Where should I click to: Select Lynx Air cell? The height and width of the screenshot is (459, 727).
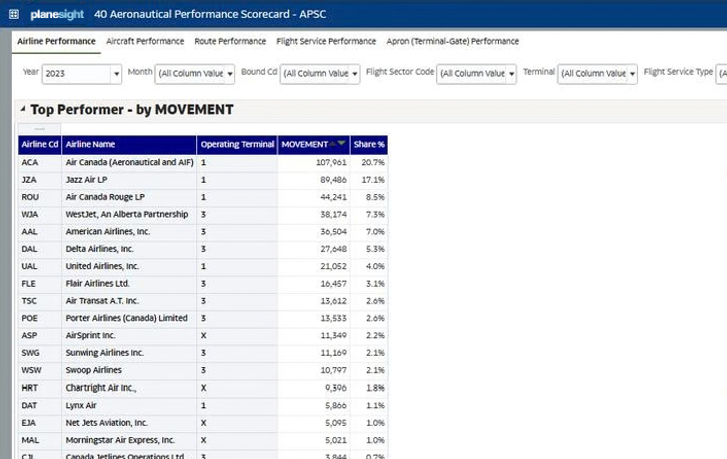tap(129, 406)
